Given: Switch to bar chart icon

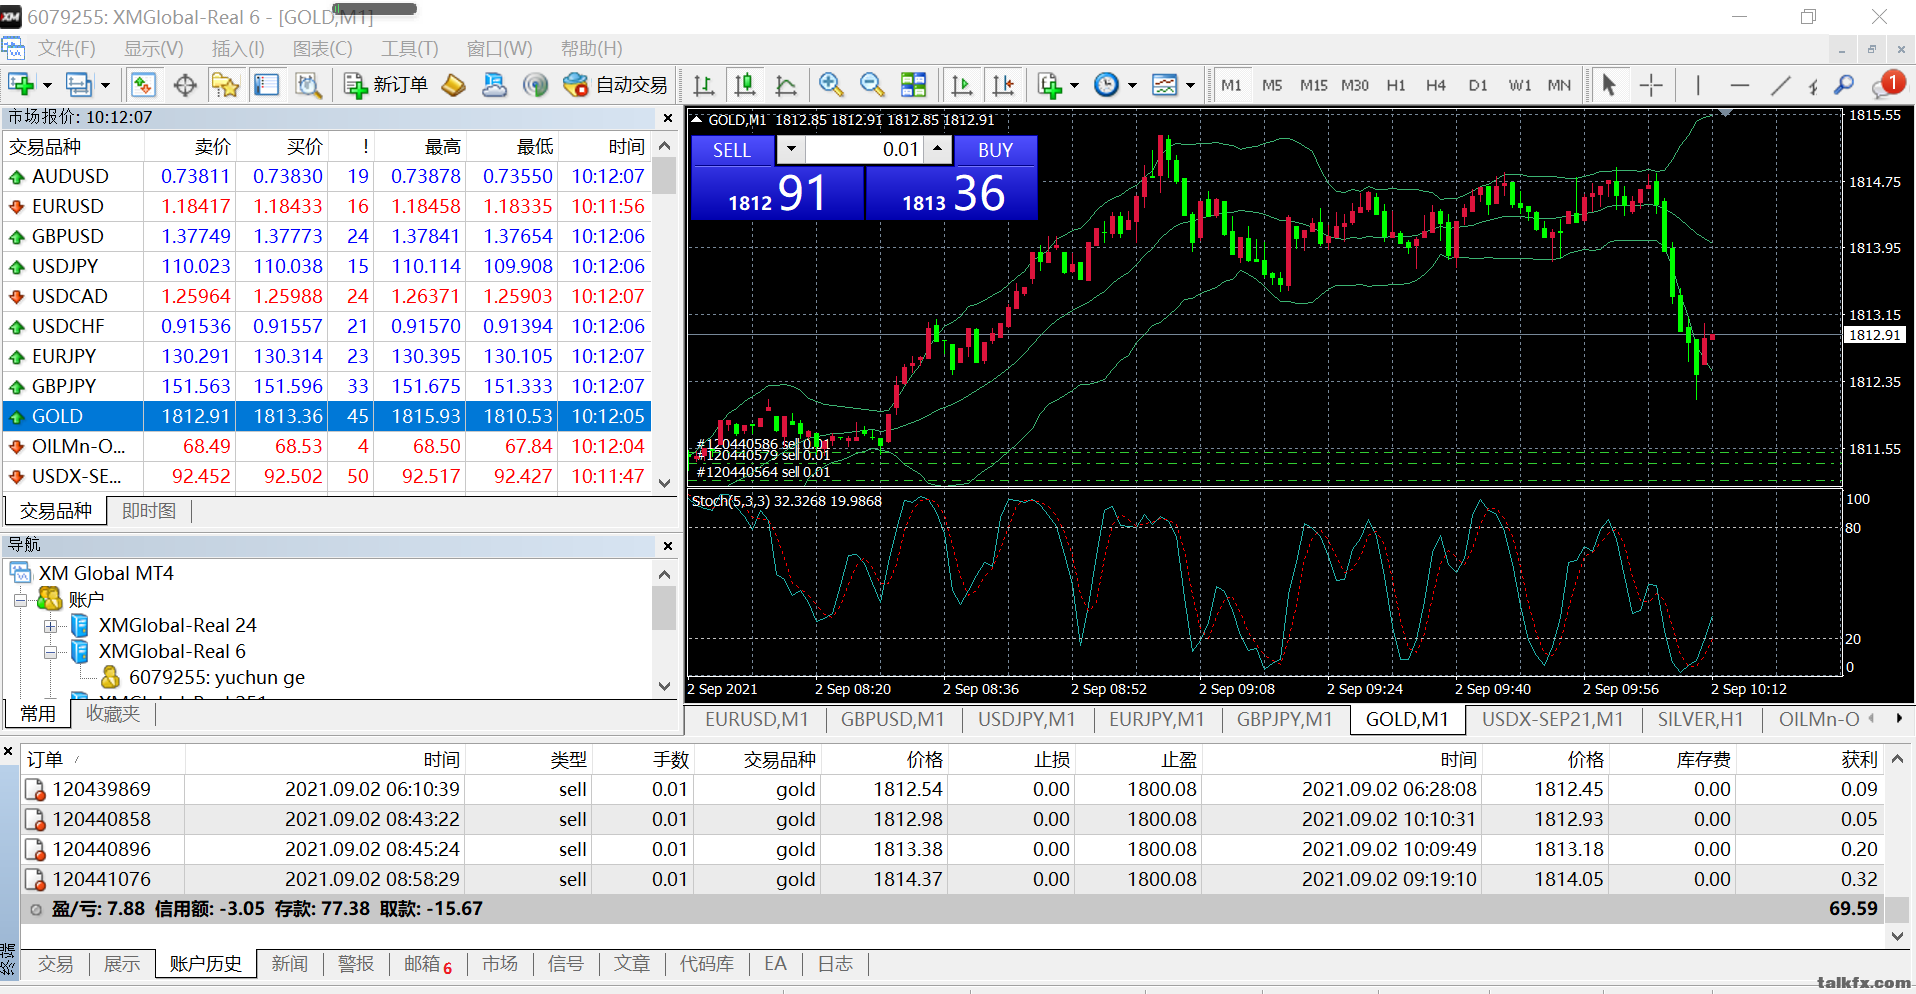Looking at the screenshot, I should (x=704, y=85).
